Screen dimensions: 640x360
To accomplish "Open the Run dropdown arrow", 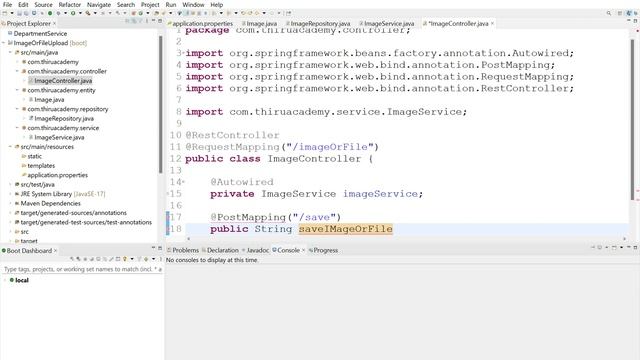I will click(x=80, y=13).
